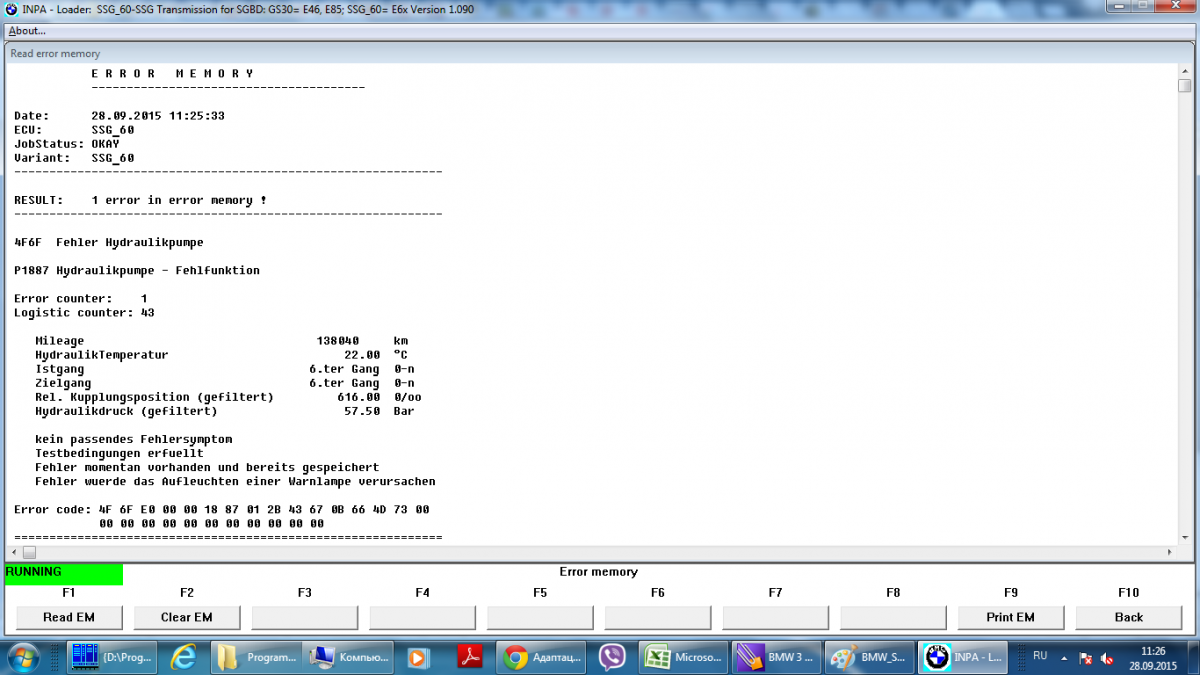Open the Windows Start menu
This screenshot has height=675, width=1200.
pos(25,657)
